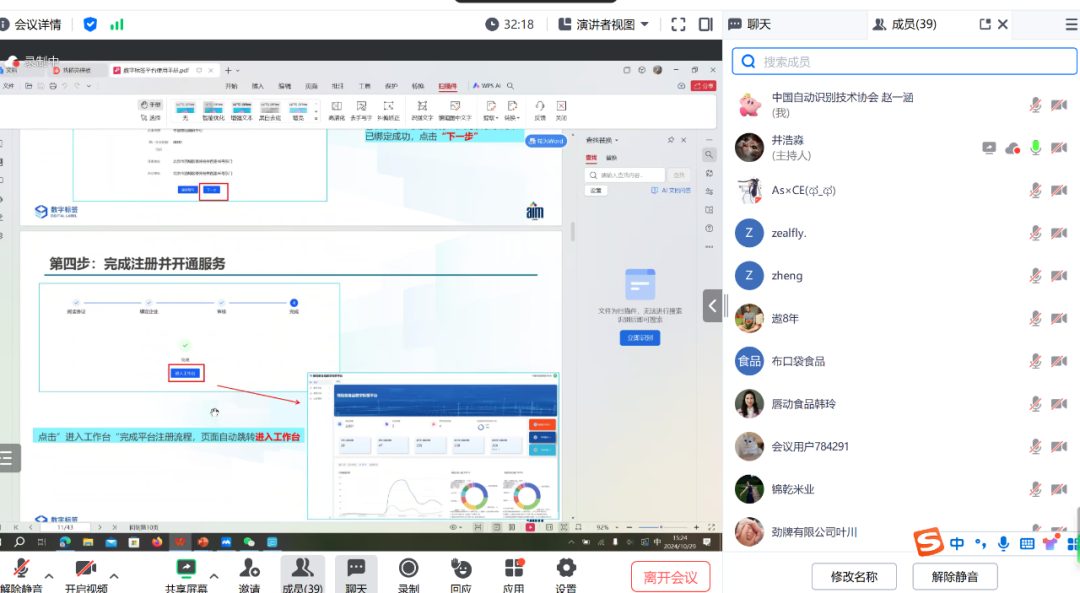Open the share screen options arrow
The image size is (1080, 593).
click(212, 574)
